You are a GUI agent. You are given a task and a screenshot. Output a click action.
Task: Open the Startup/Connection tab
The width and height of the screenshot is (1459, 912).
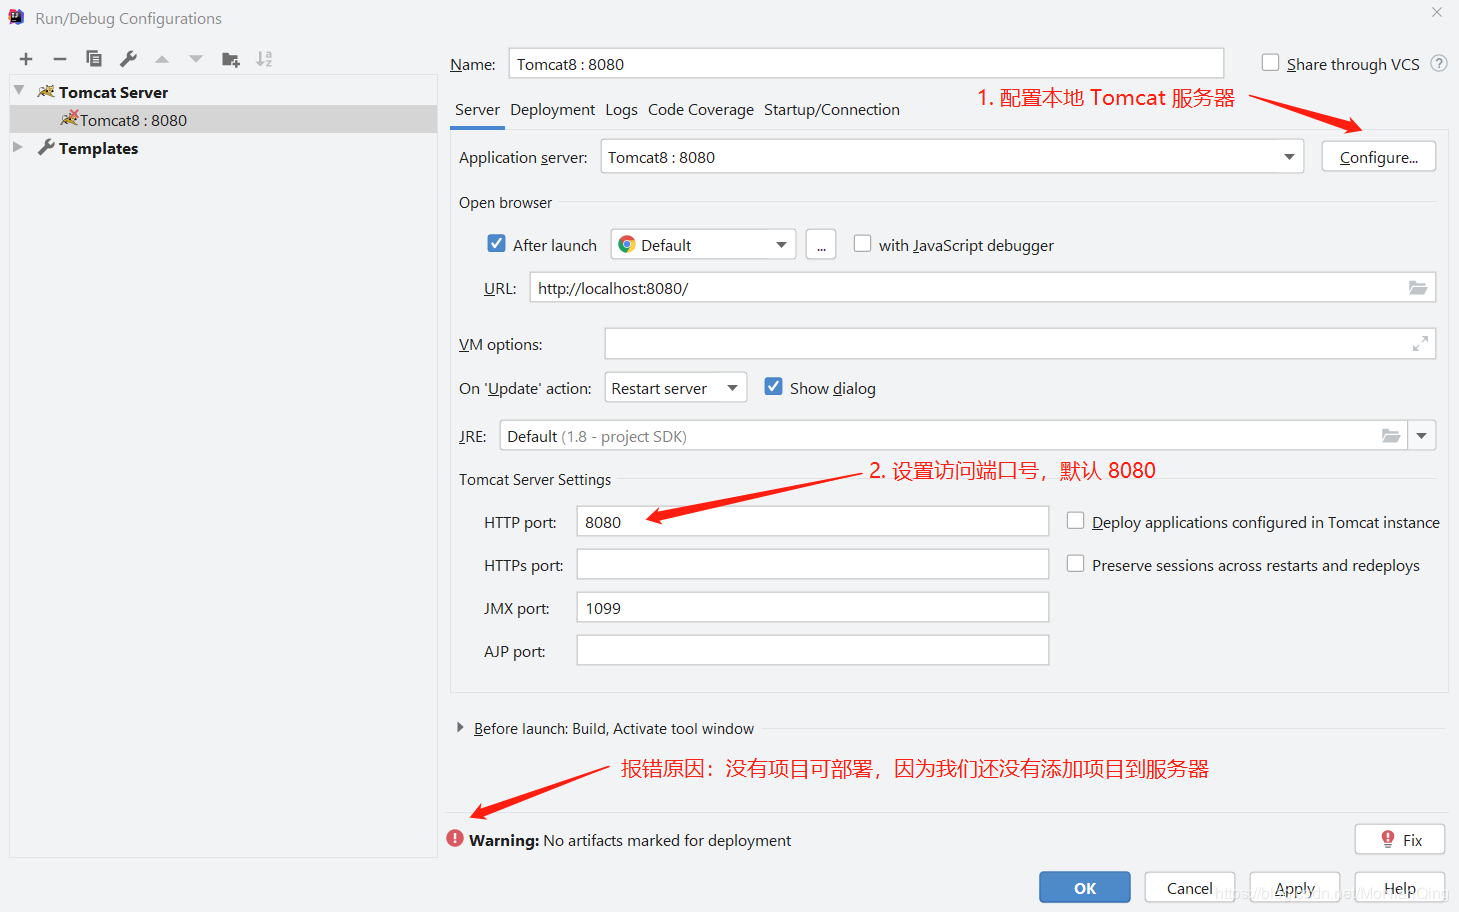click(x=832, y=110)
